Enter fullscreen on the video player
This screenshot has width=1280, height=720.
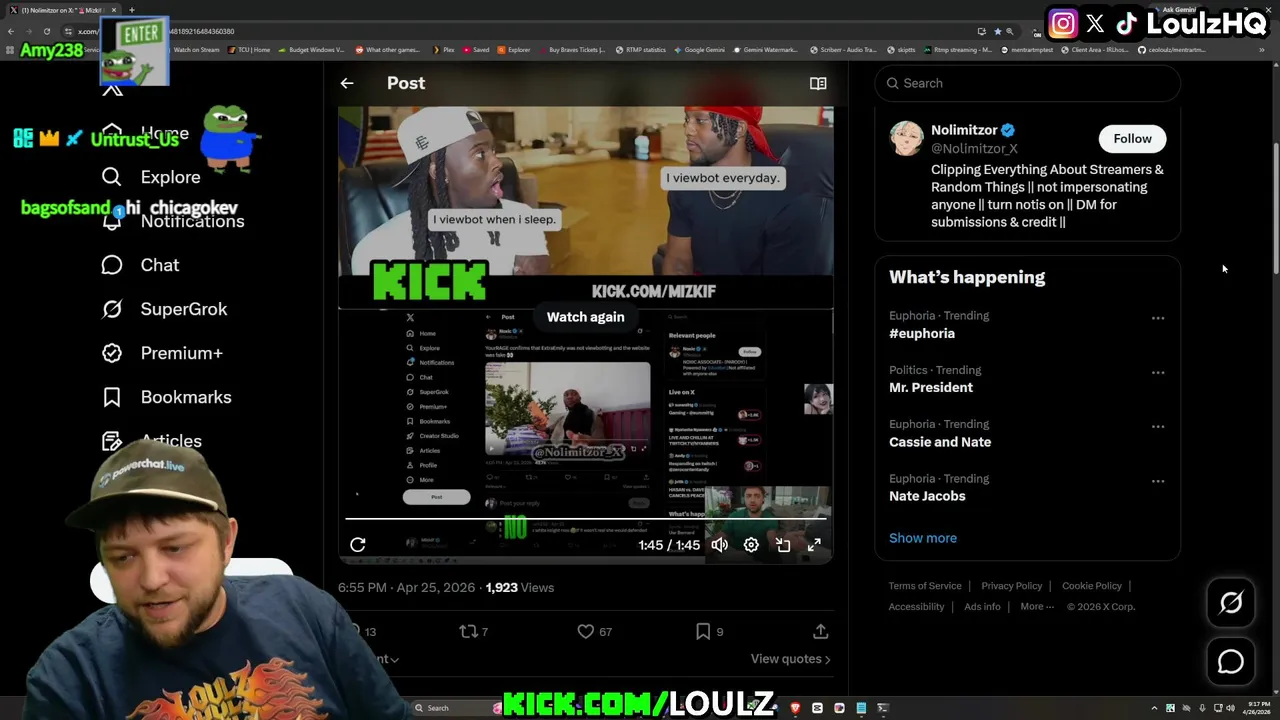tap(814, 545)
